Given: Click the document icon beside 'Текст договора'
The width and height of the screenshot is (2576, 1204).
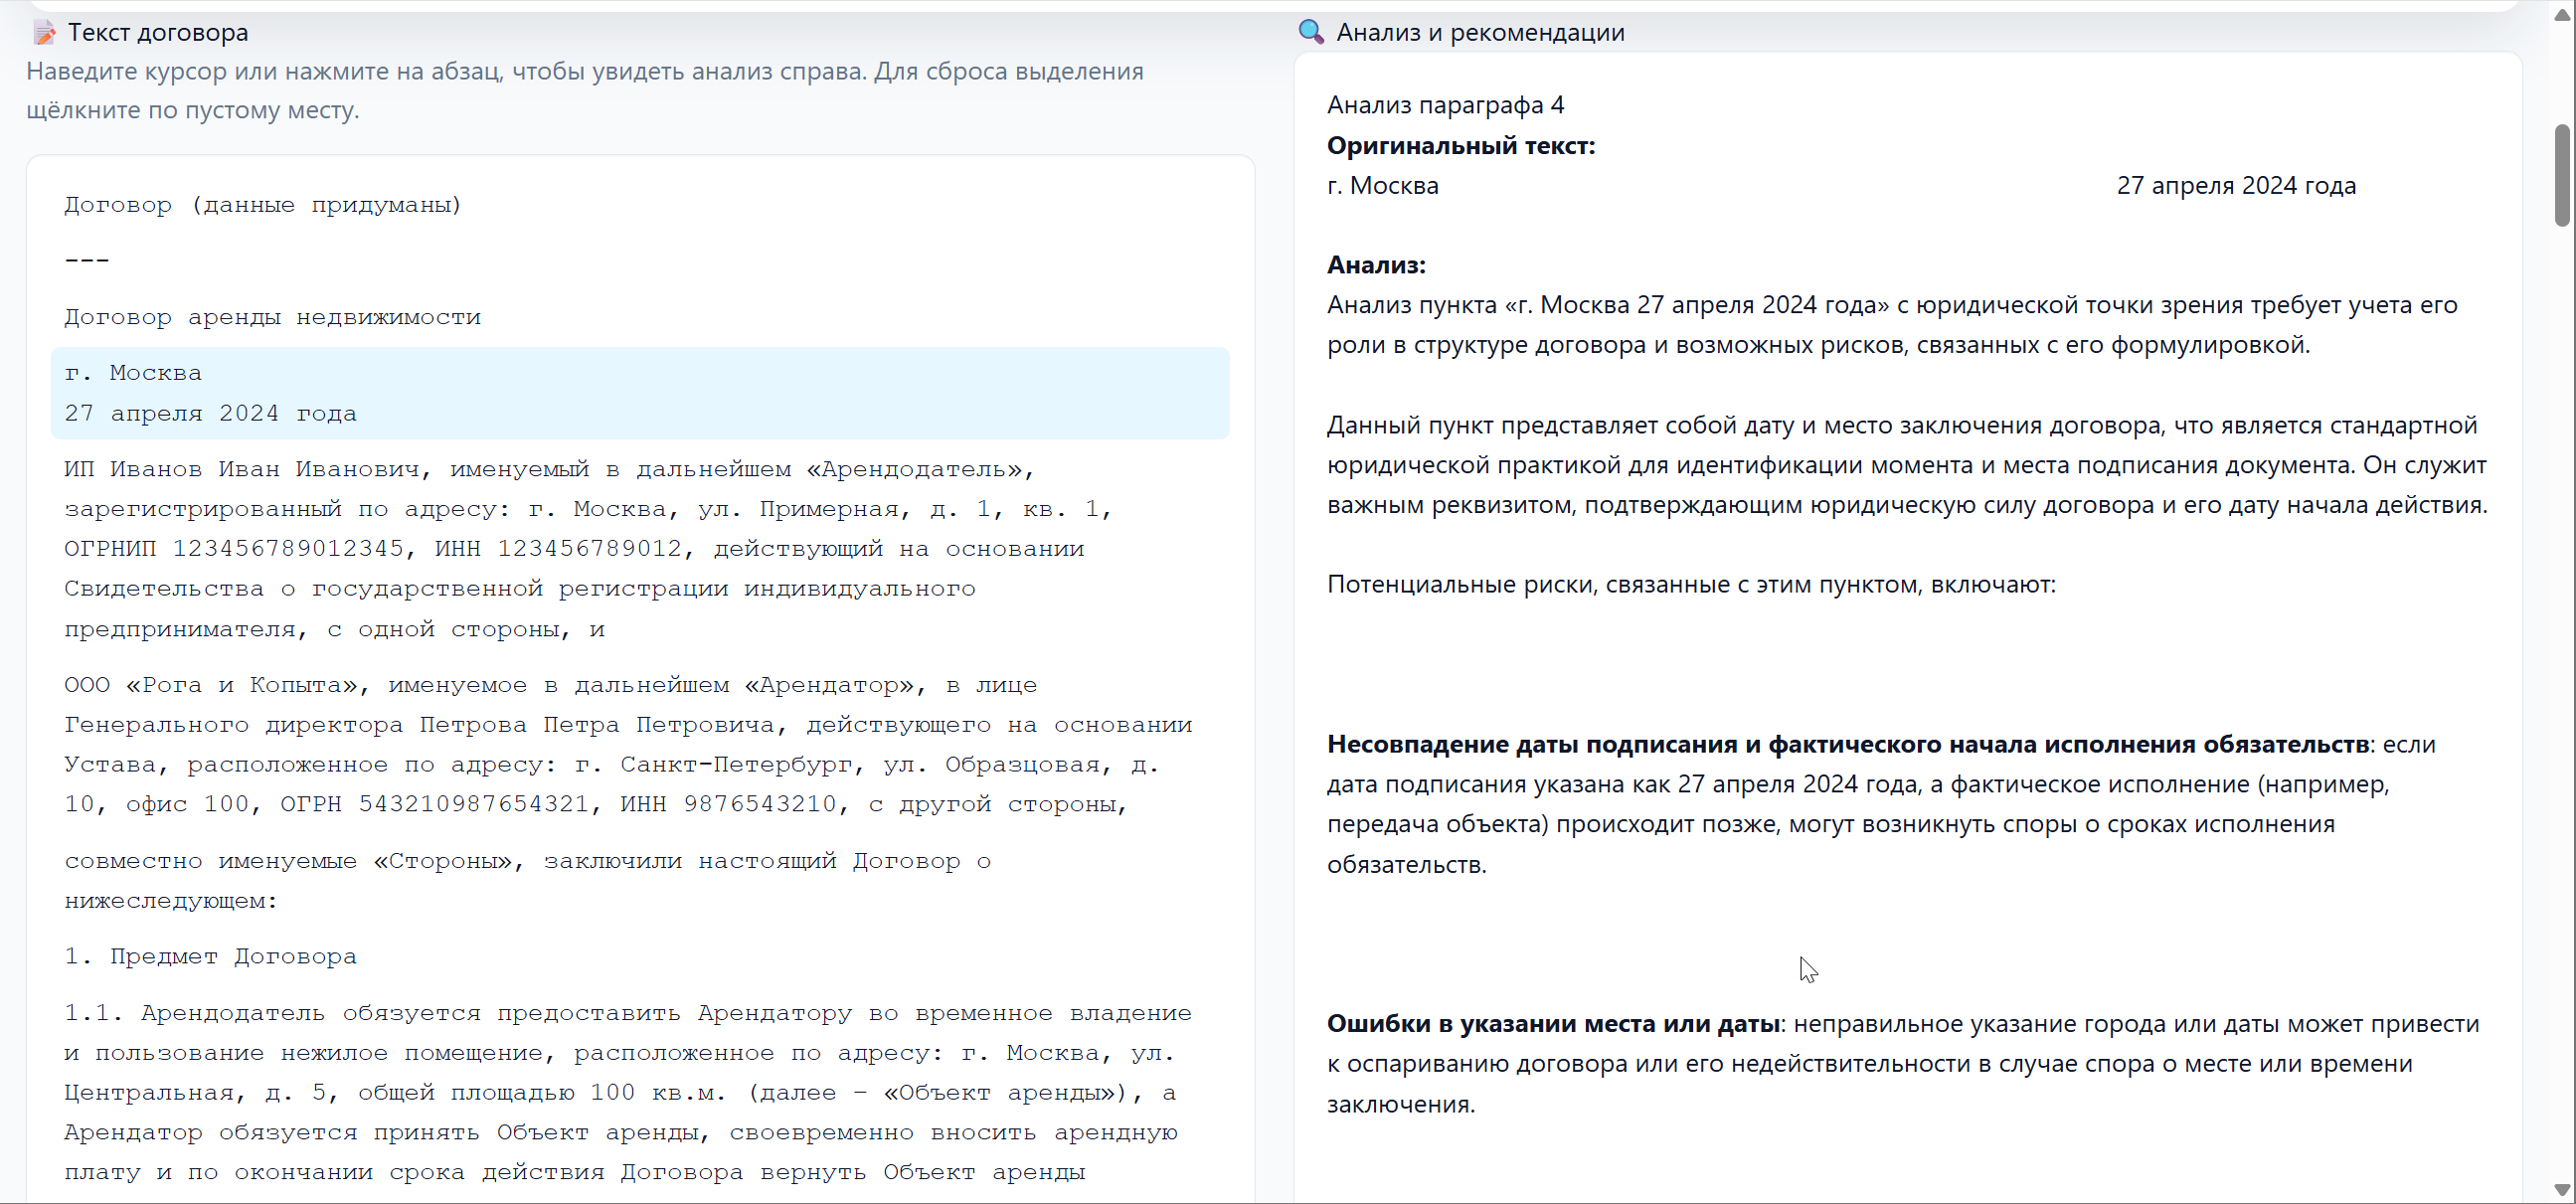Looking at the screenshot, I should coord(44,33).
